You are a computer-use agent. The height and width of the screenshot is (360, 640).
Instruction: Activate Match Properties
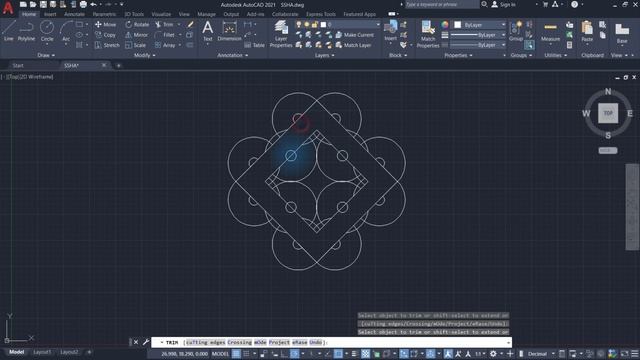click(428, 34)
